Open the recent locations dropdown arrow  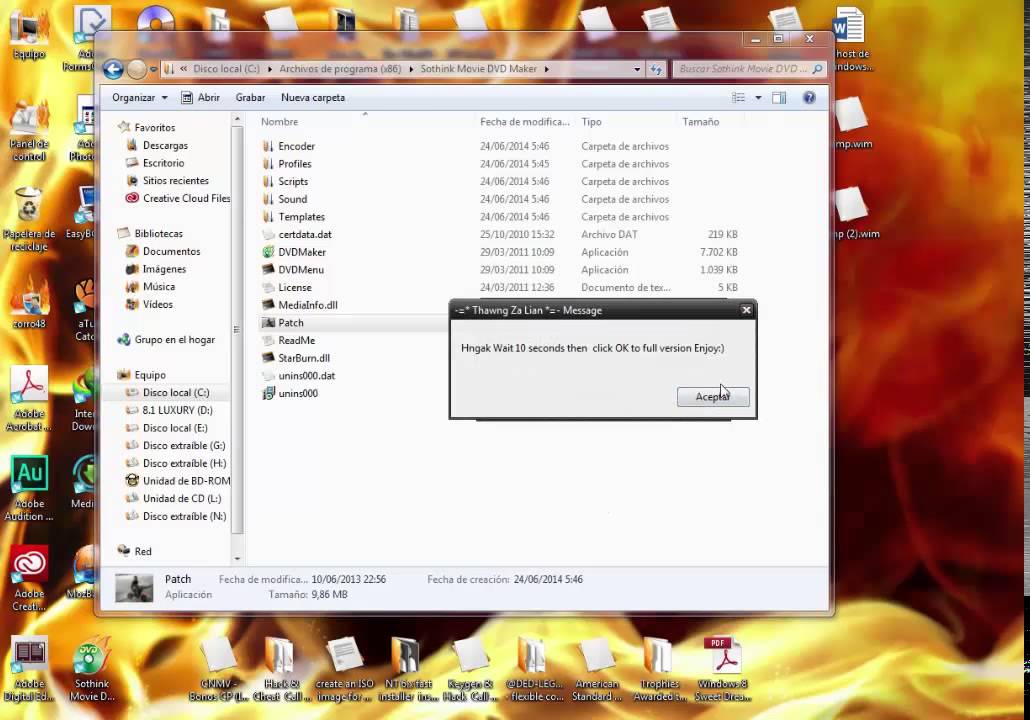point(154,69)
